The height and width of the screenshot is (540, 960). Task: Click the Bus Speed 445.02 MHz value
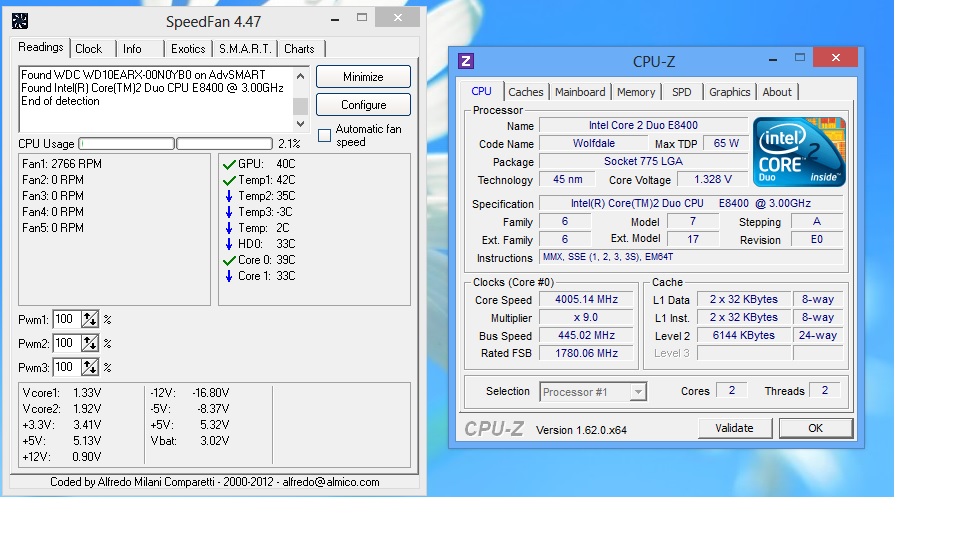[586, 336]
